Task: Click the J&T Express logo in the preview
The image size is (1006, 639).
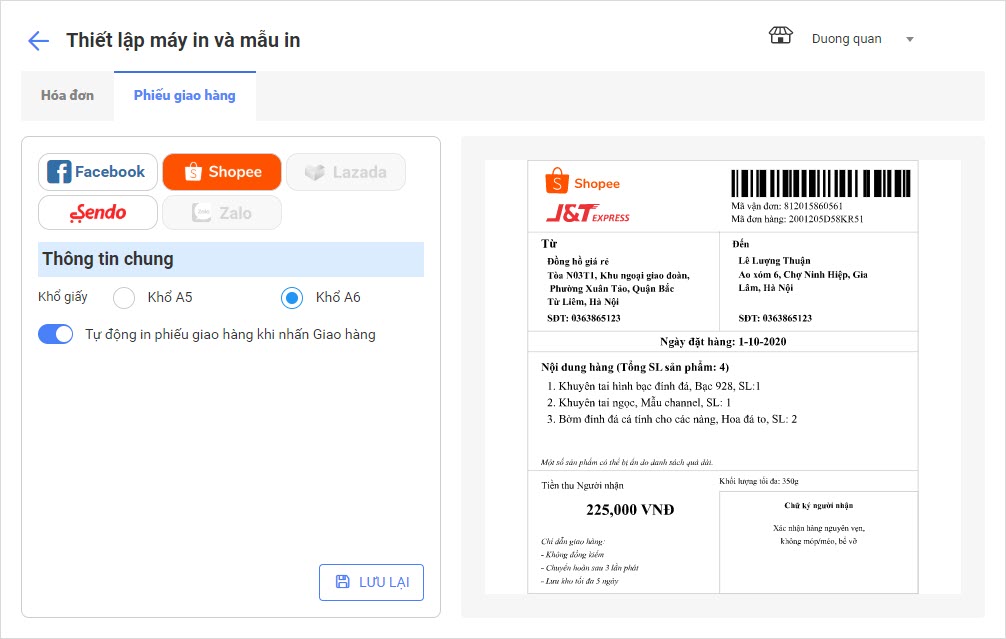Action: (587, 214)
